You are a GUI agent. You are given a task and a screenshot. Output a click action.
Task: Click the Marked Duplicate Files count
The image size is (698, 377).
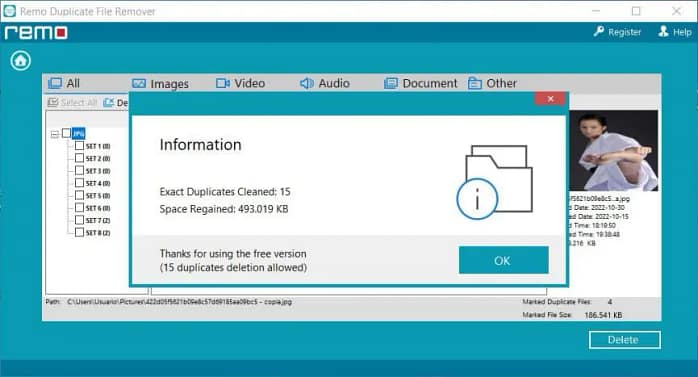click(x=609, y=302)
